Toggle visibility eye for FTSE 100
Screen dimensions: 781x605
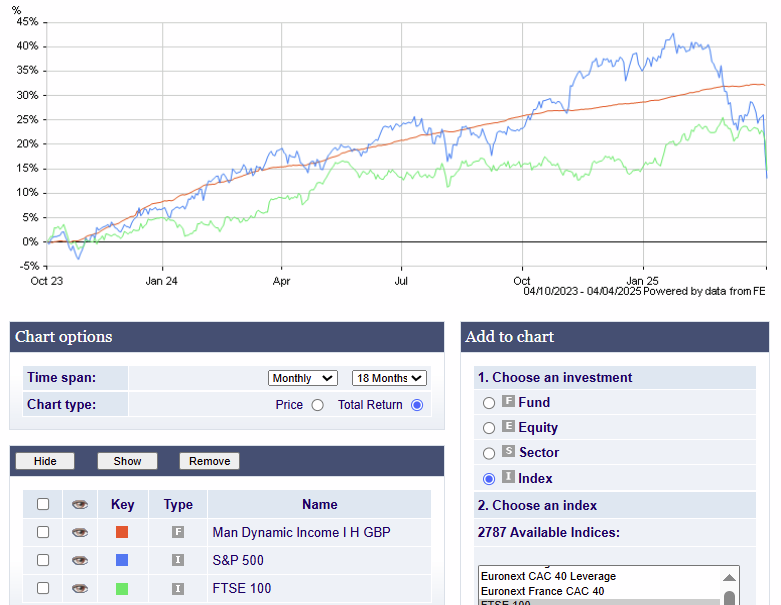coord(80,589)
